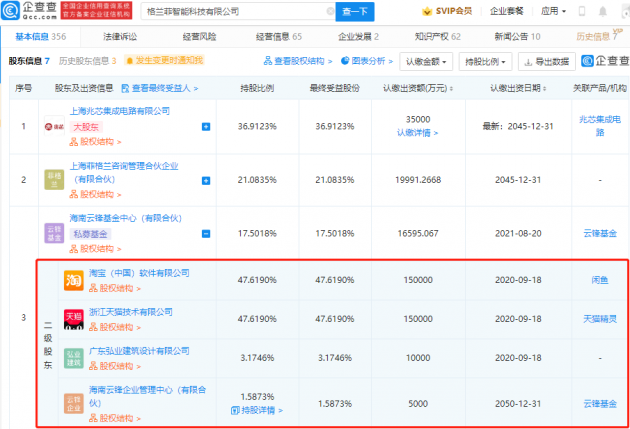Viewport: 630px width, 429px height.
Task: Switch to 新闻公告 tab
Action: click(x=517, y=37)
